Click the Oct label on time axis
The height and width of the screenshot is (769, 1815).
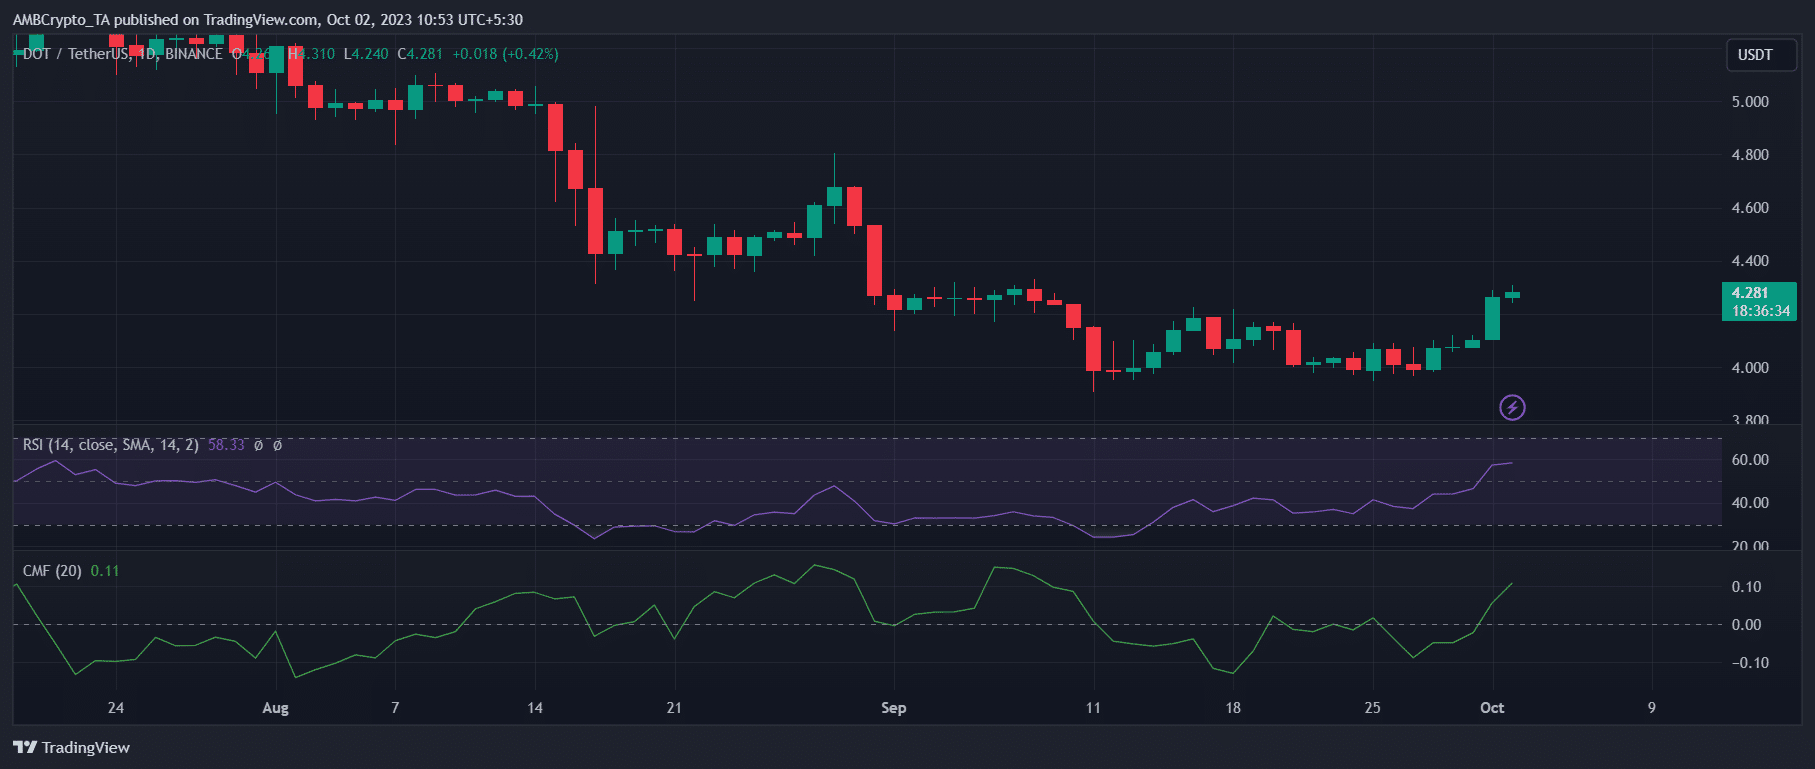pos(1492,708)
